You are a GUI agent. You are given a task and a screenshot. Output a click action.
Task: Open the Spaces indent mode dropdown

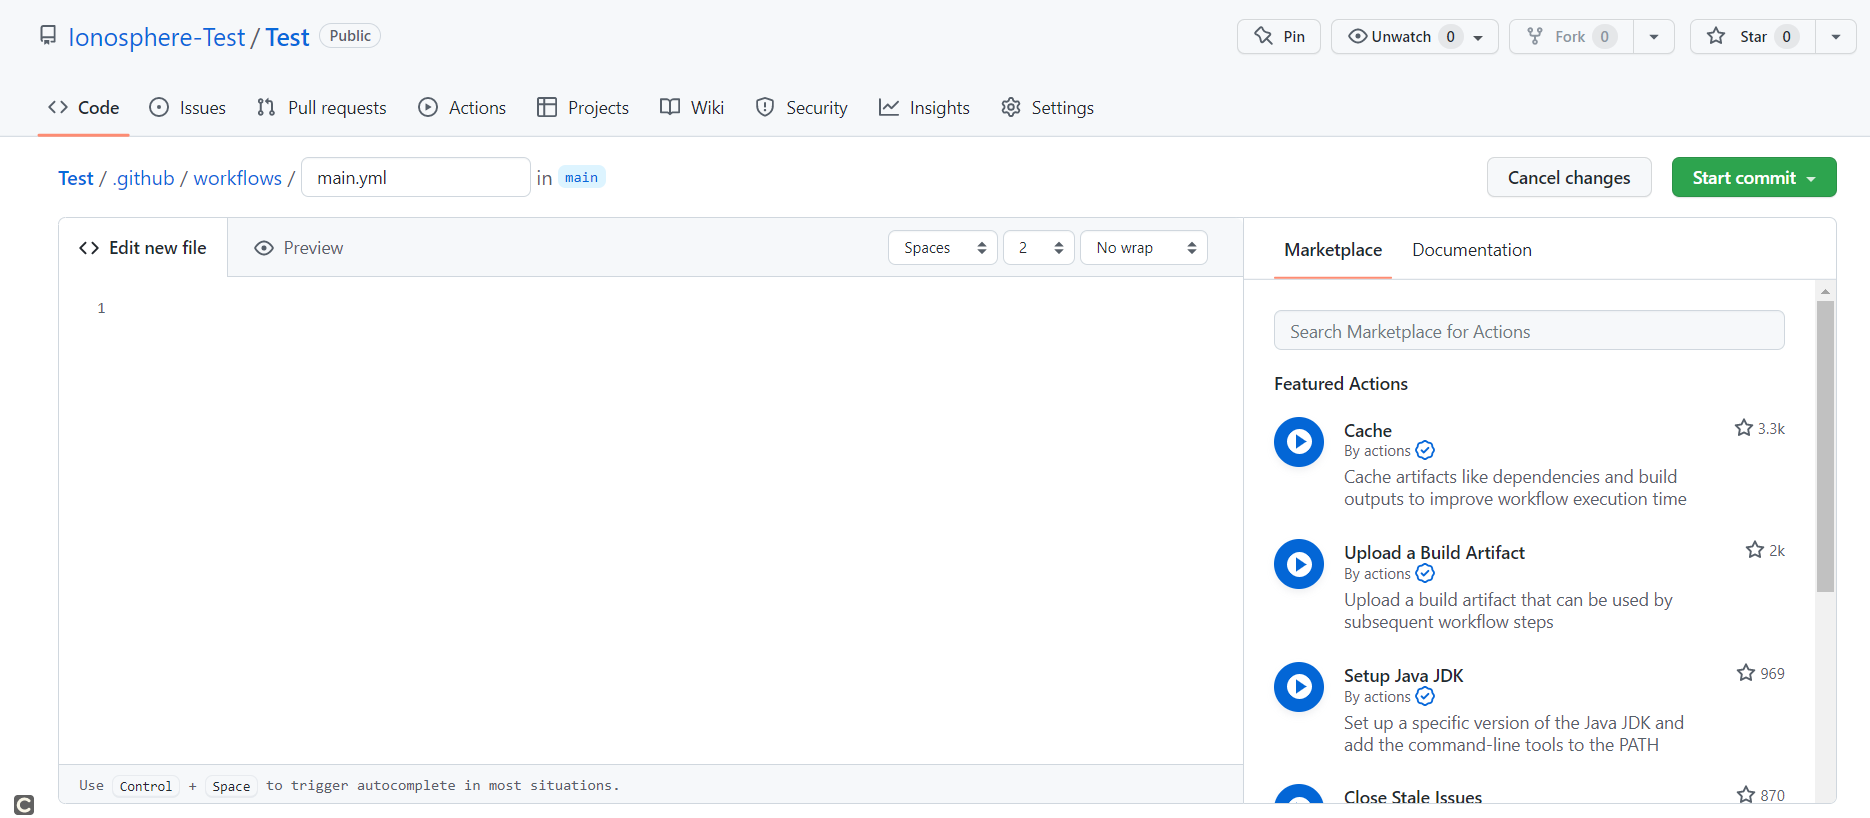(943, 248)
